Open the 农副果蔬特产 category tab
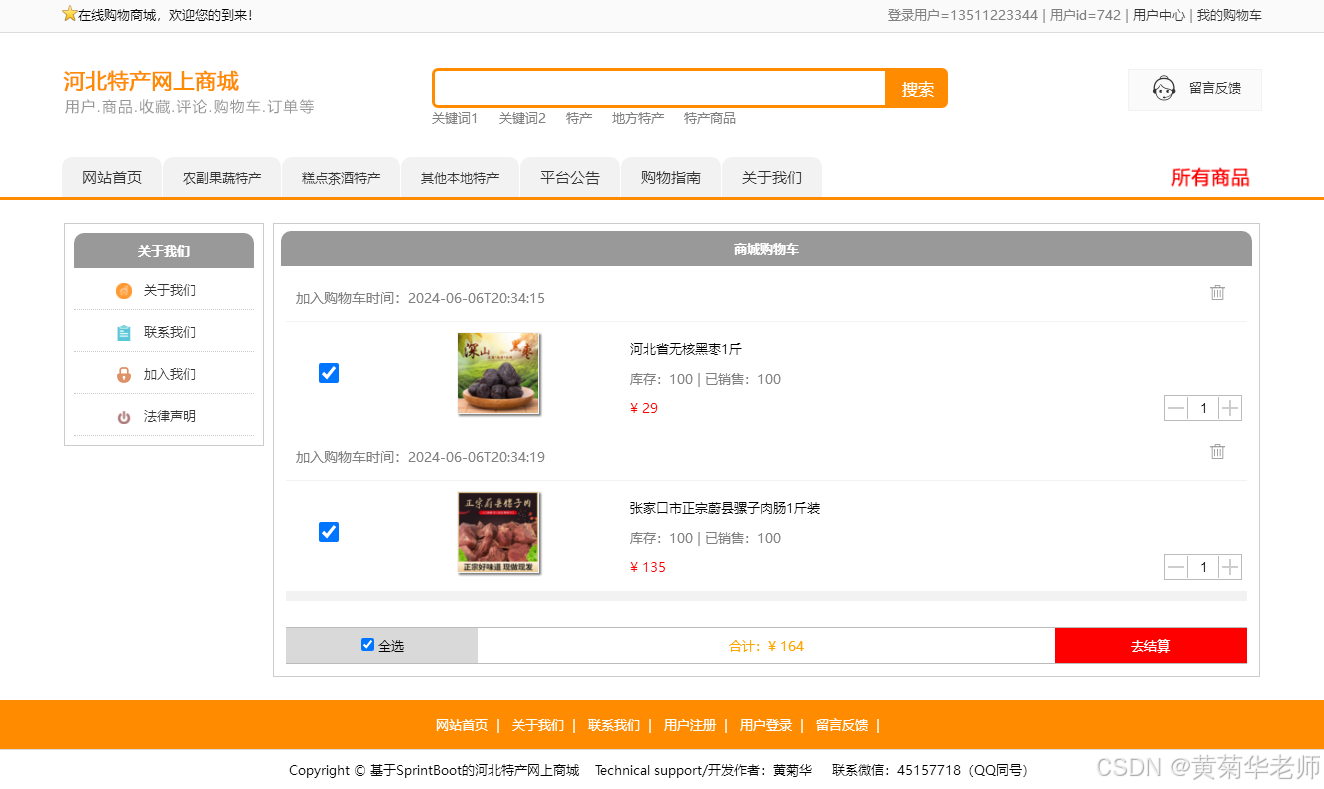1324x789 pixels. tap(222, 178)
